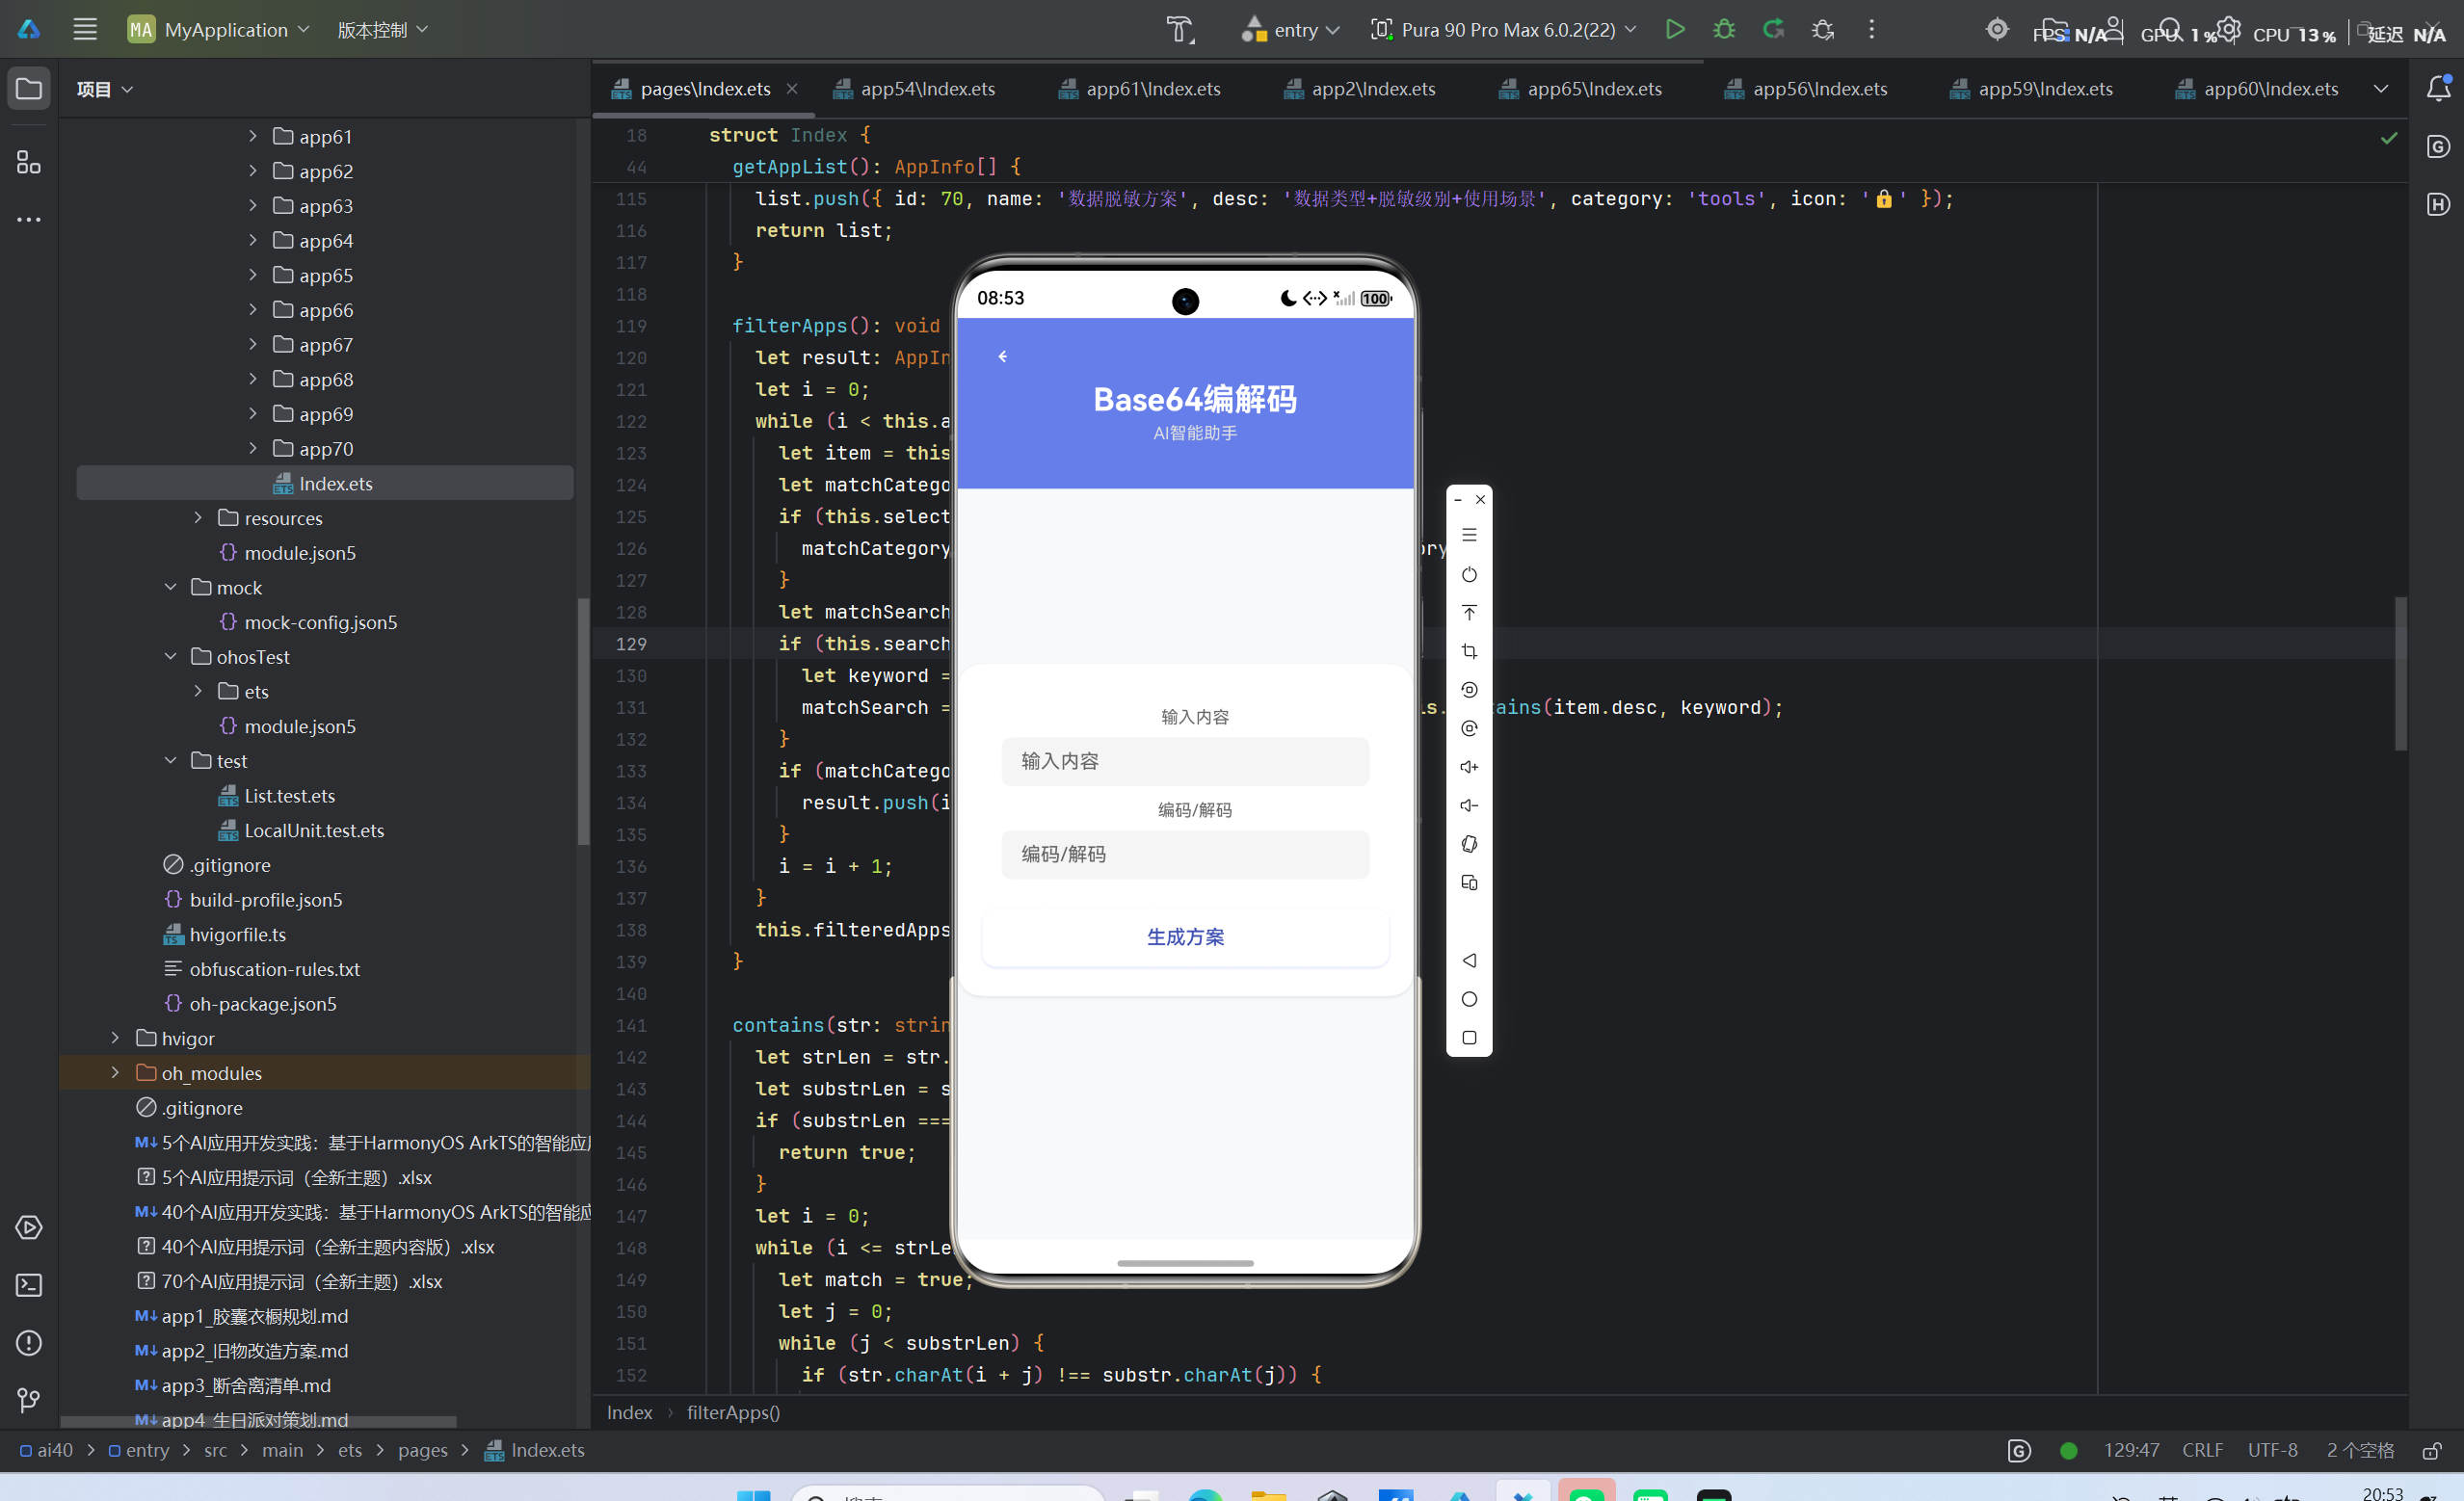Open the 版本控制 dropdown menu

(382, 29)
